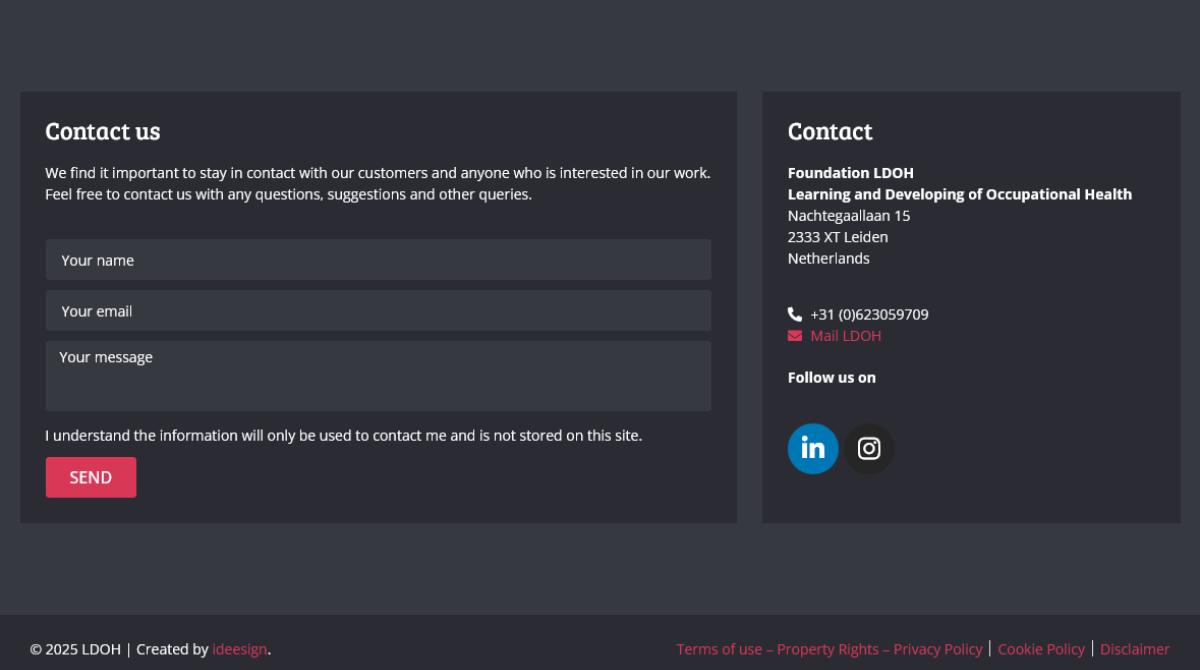Viewport: 1200px width, 670px height.
Task: Click the address line 'Nachtegaallaan 15'
Action: [x=849, y=216]
